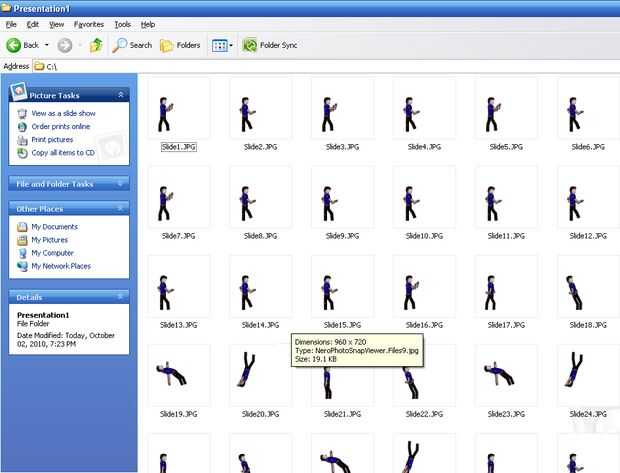Open the Favorites menu

click(x=89, y=25)
